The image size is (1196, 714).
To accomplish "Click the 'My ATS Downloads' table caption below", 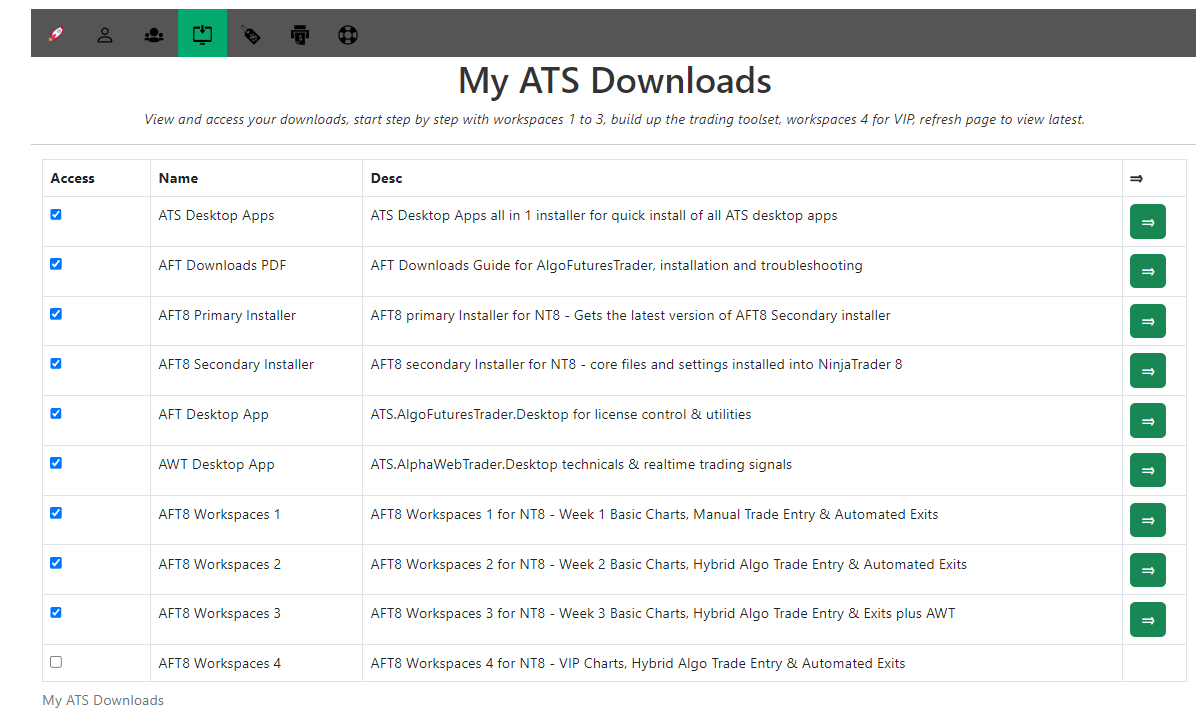I will [x=103, y=700].
